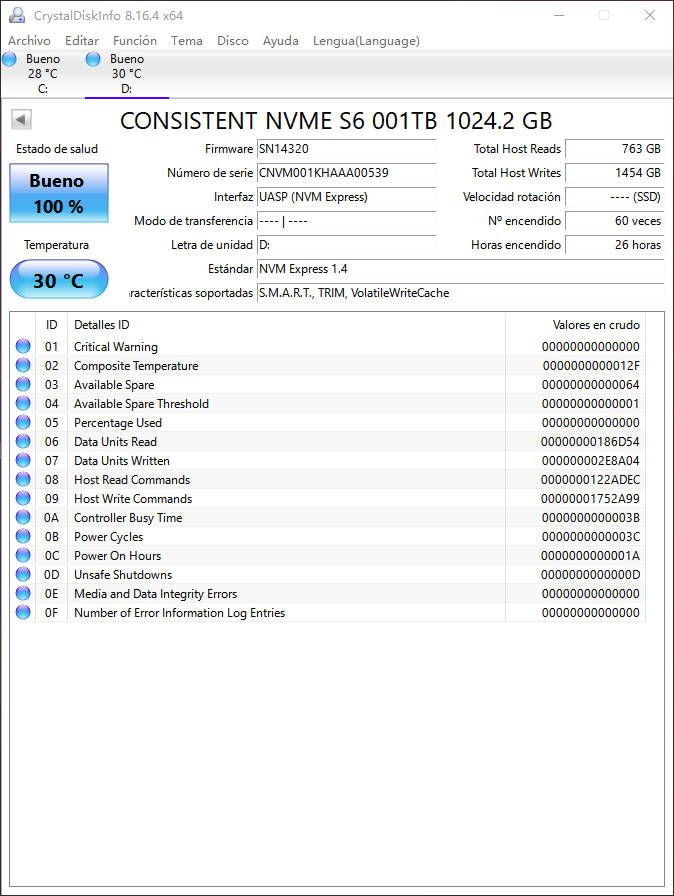Select the C: drive status orb
Viewport: 674px width, 896px height.
tap(9, 58)
